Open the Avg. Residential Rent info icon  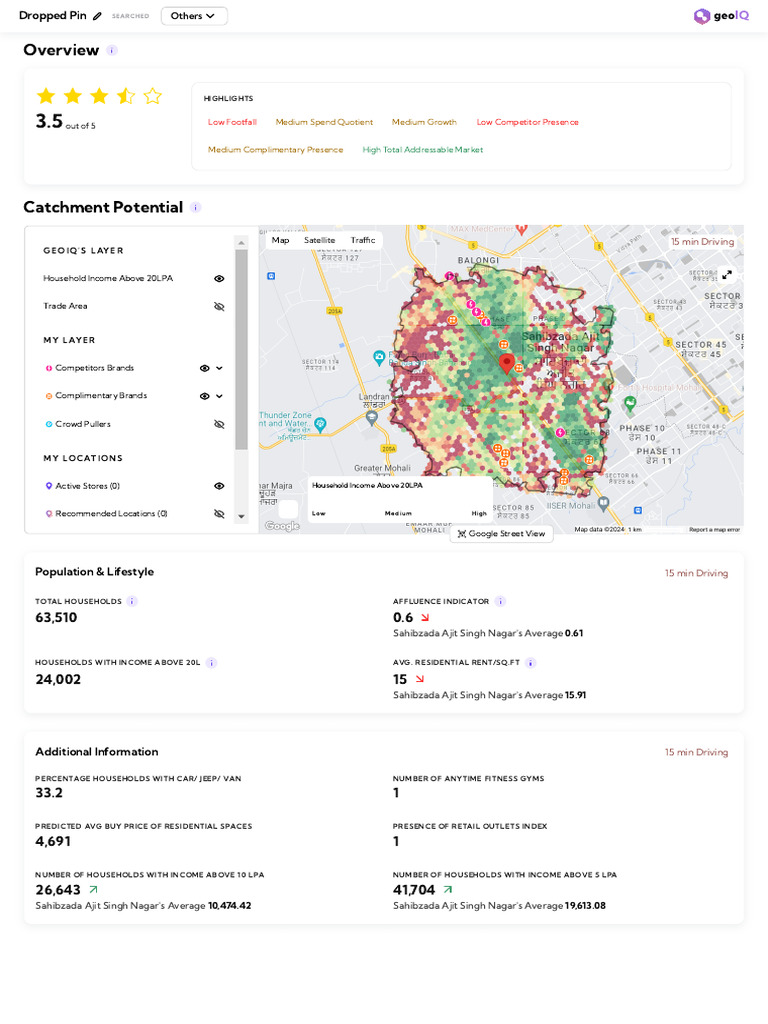pyautogui.click(x=530, y=663)
